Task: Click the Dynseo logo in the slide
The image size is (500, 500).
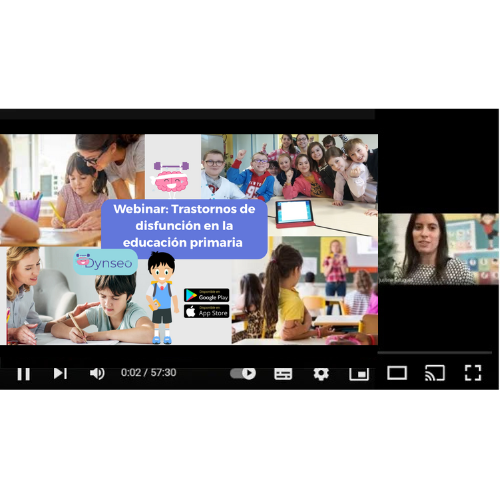Action: [x=105, y=262]
